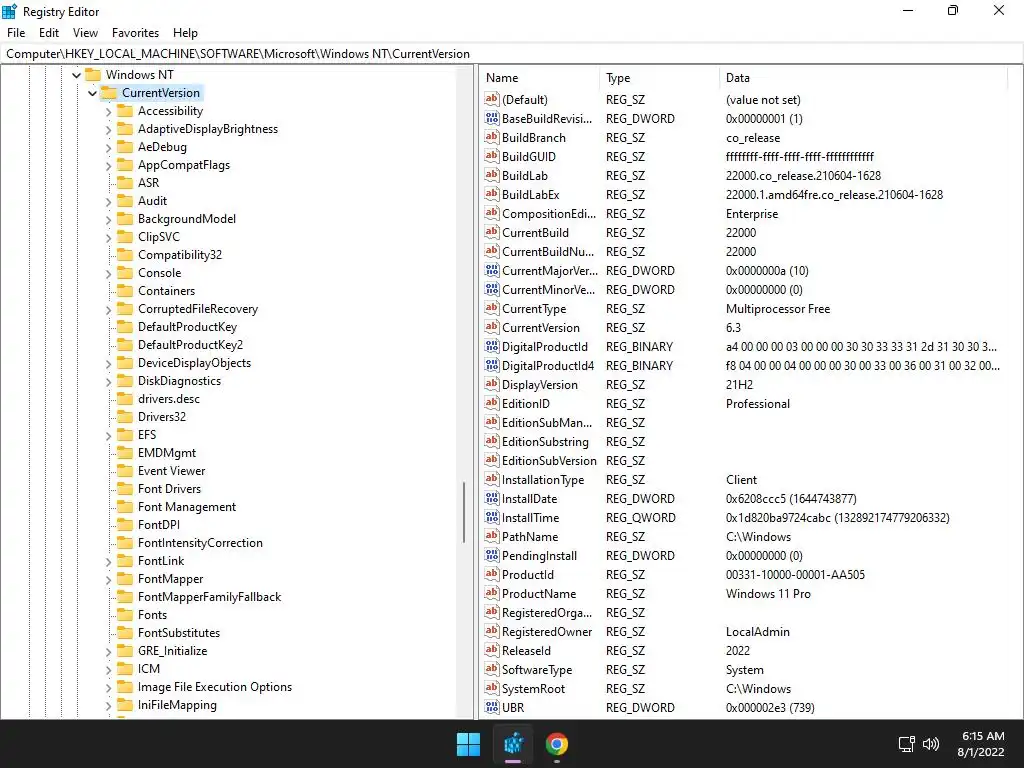Click the icon next to InstallDate

(x=492, y=499)
